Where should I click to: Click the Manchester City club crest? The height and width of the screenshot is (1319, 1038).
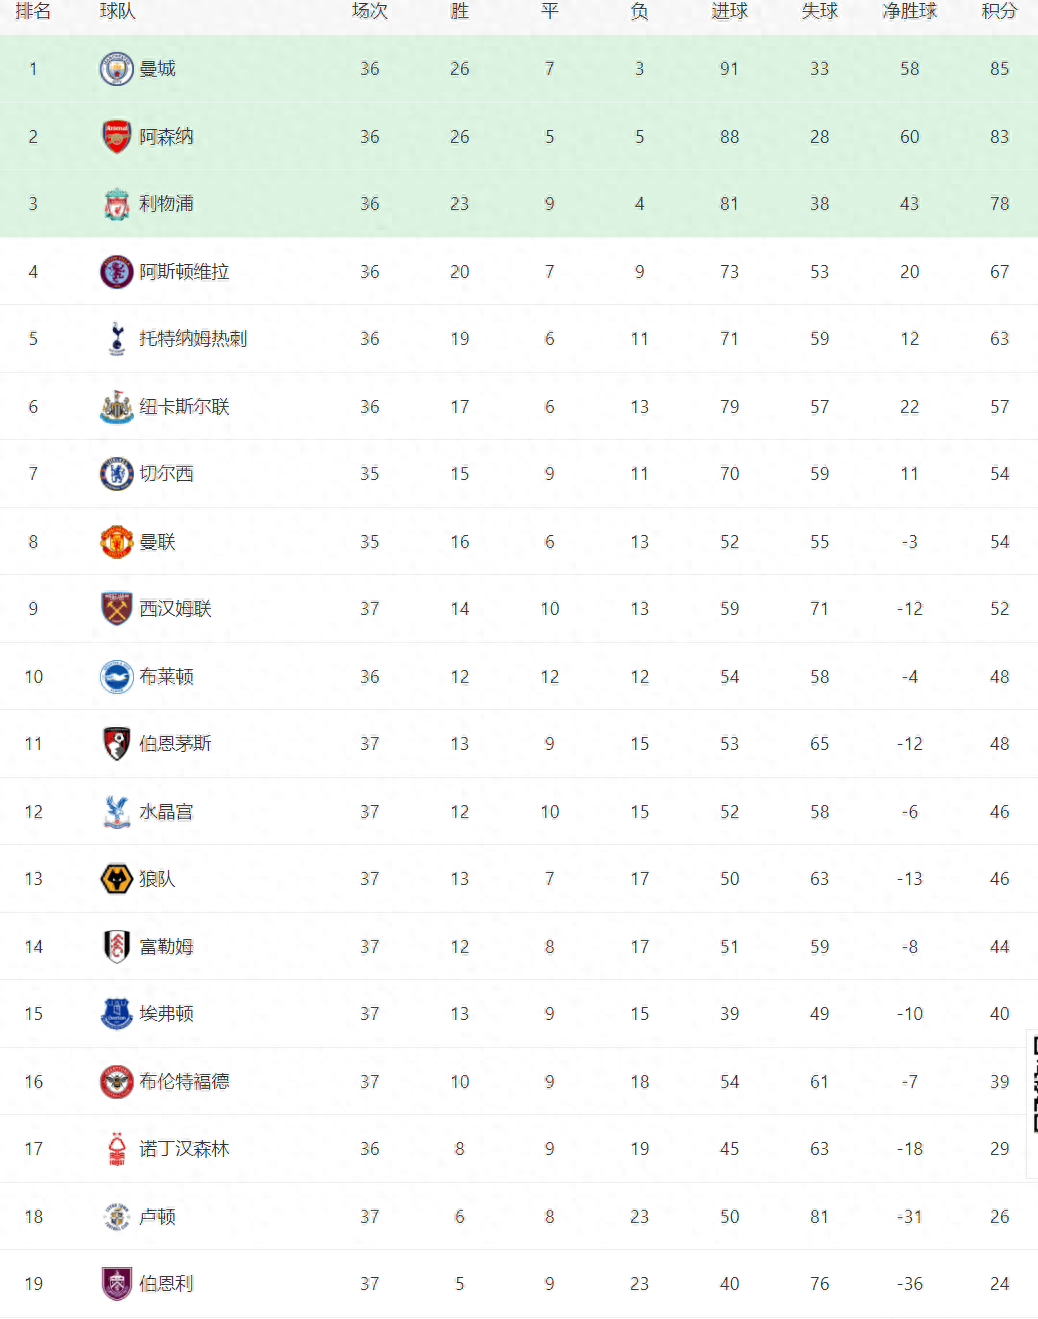coord(117,69)
